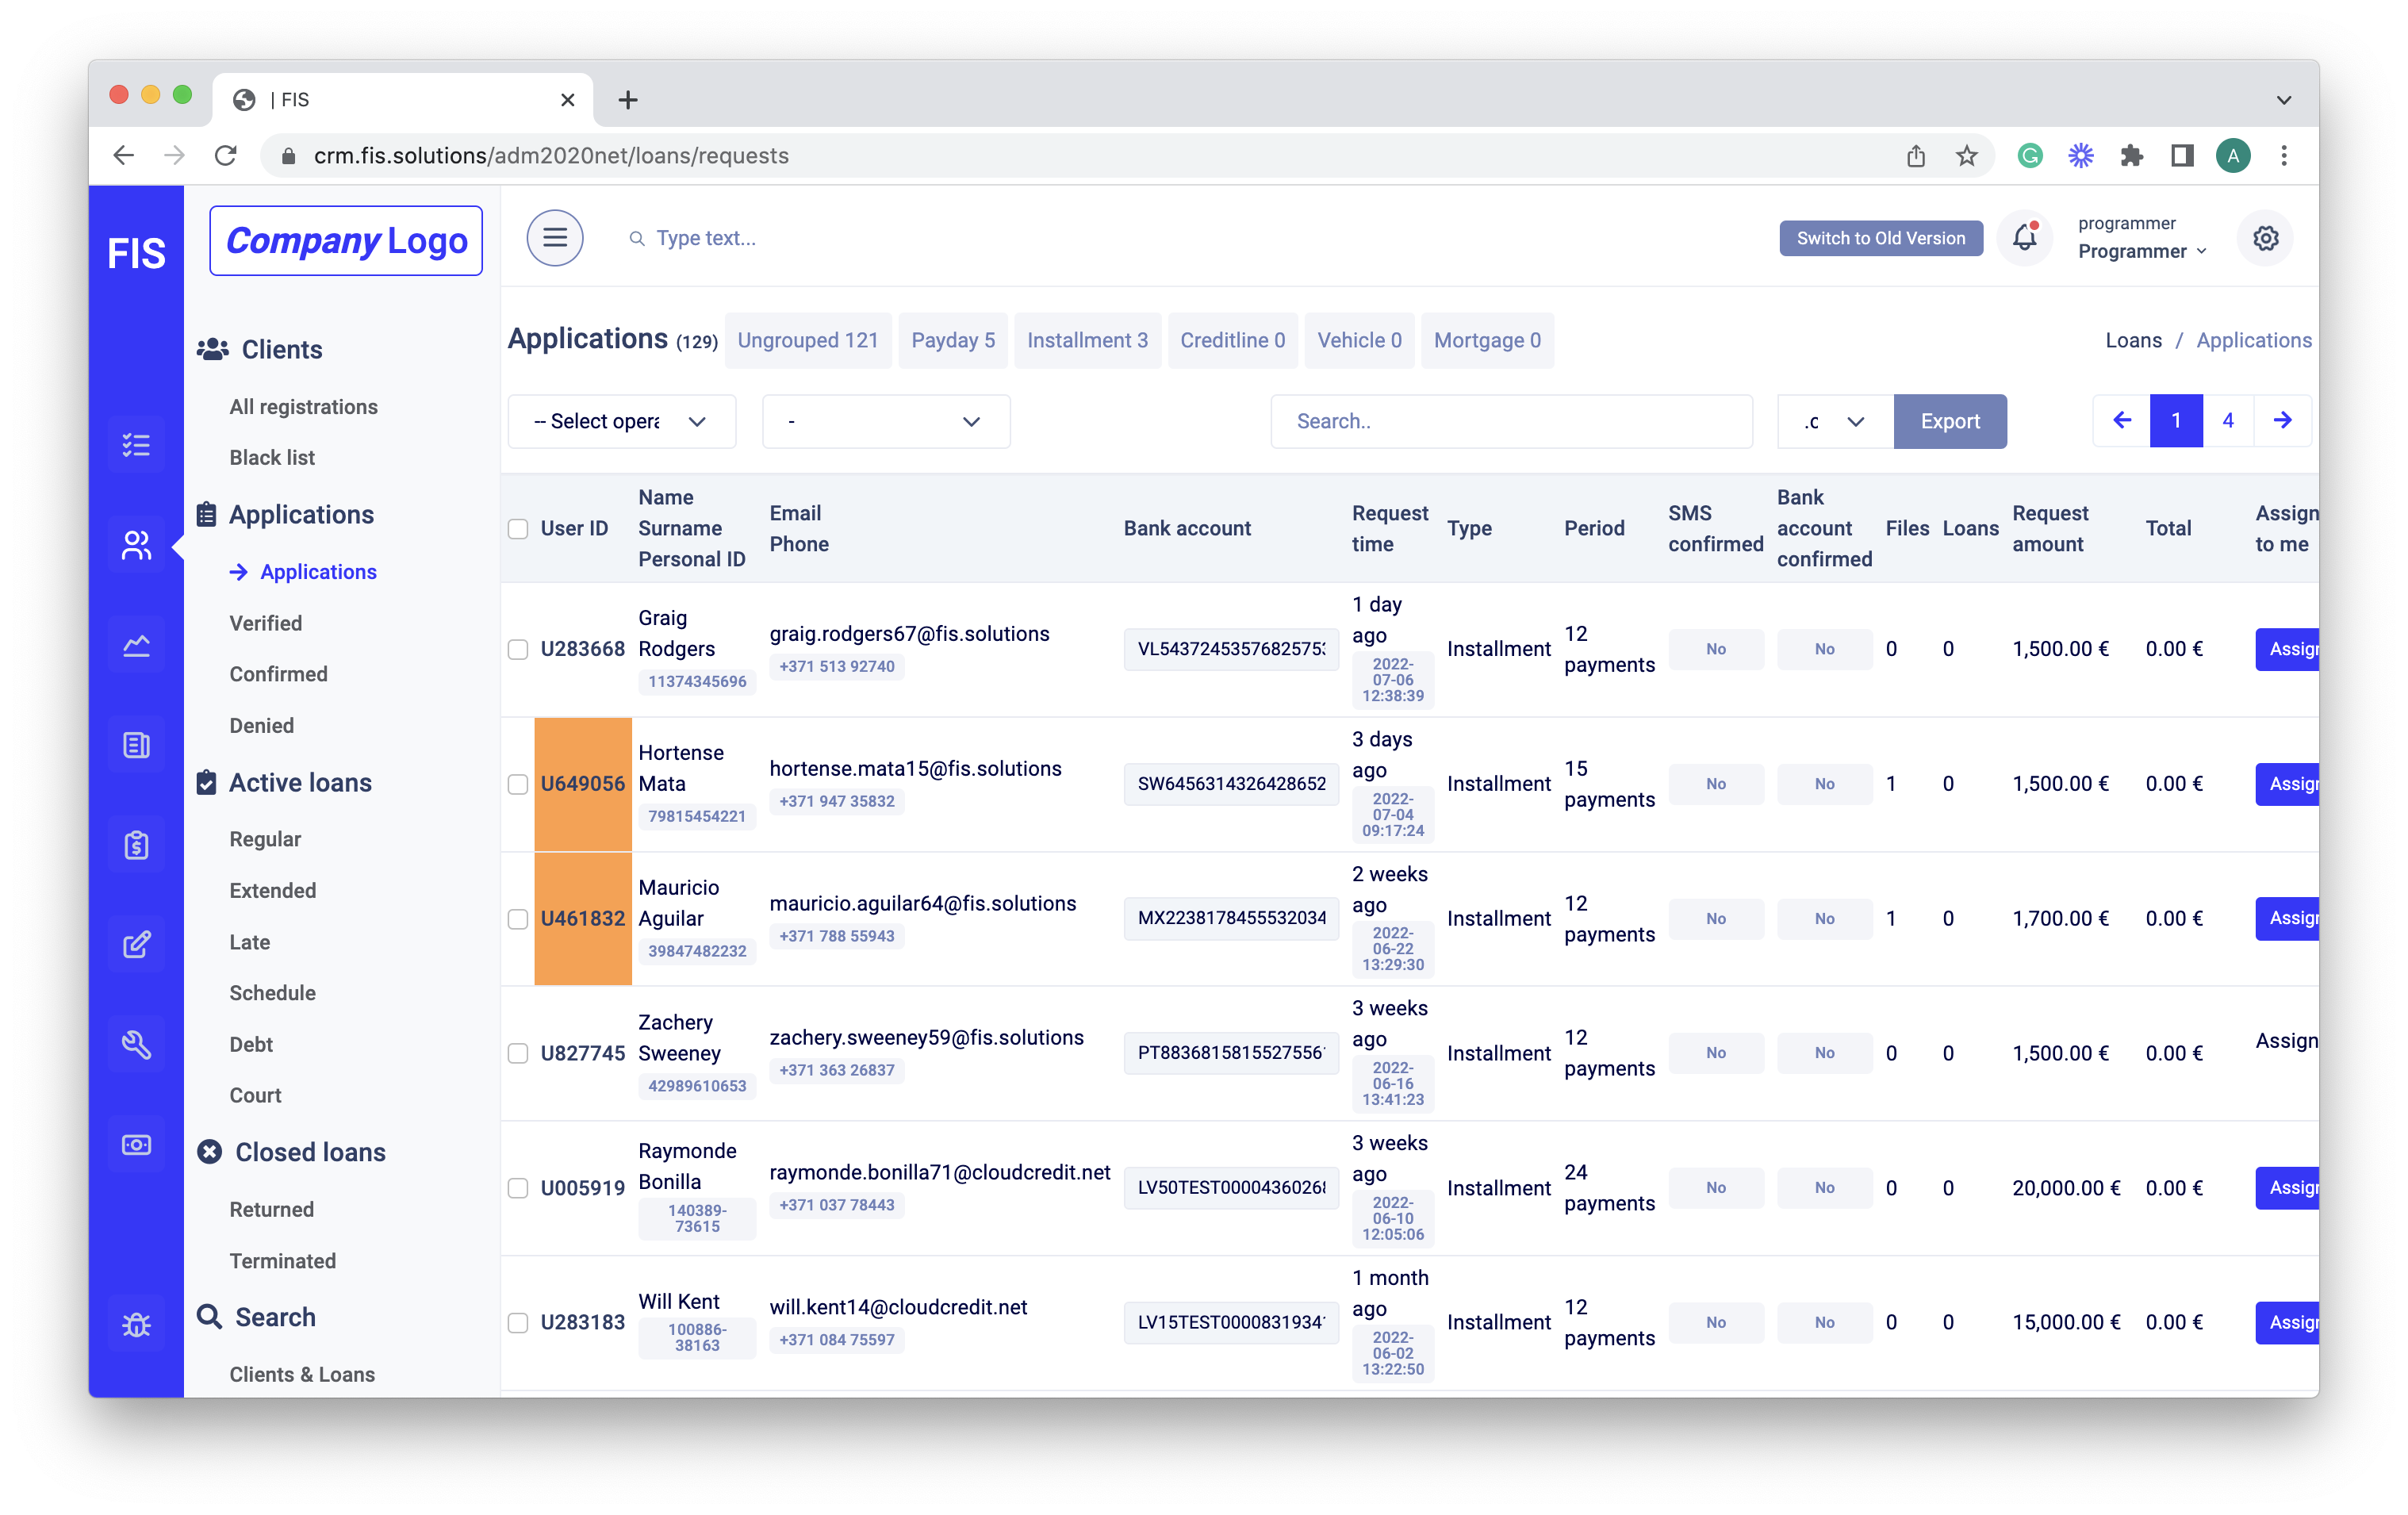Click the Active loans section icon in sidebar
The image size is (2408, 1515).
tap(206, 782)
